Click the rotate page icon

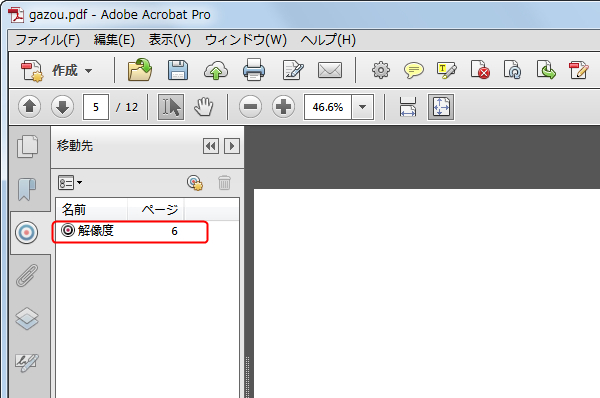(512, 70)
